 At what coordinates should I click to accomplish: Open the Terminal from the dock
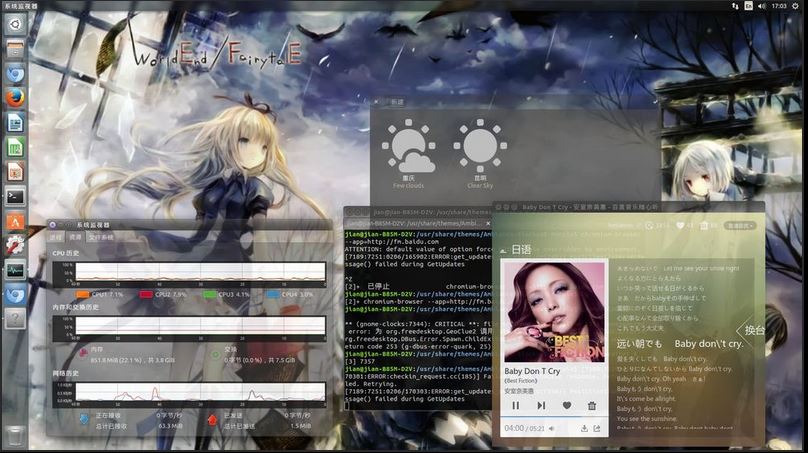(15, 196)
